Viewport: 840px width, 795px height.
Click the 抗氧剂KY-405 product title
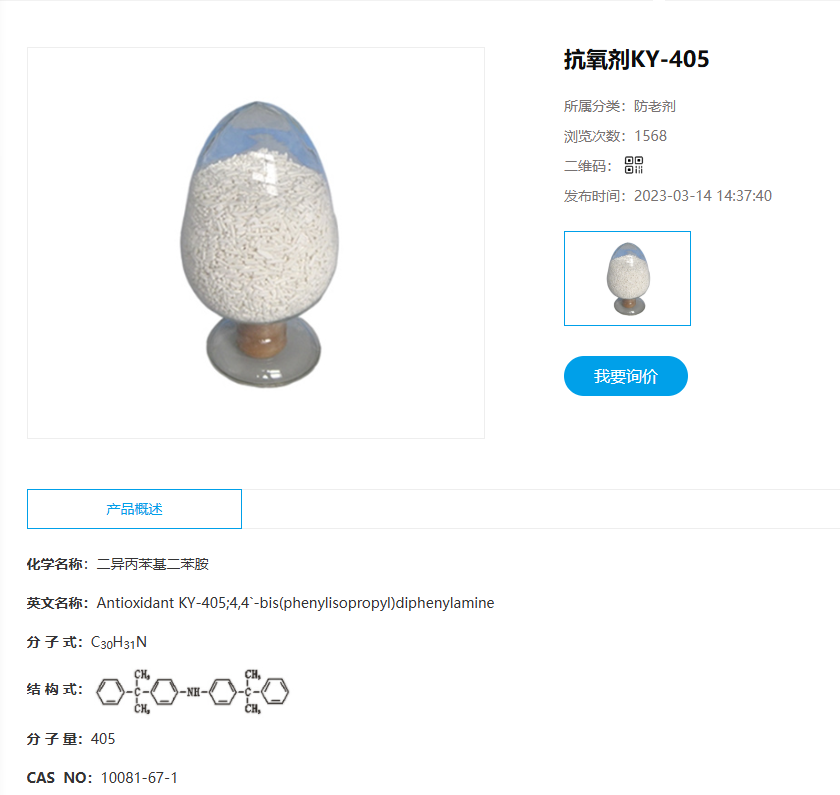coord(636,59)
